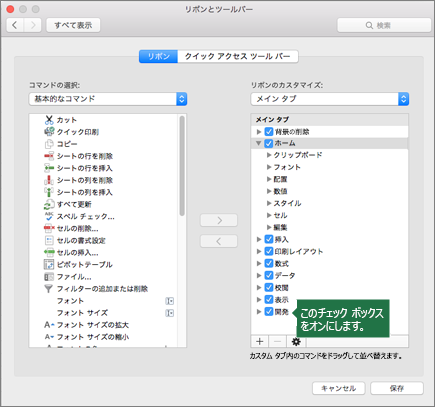The height and width of the screenshot is (407, 435).
Task: Click the scissors icon for カット
Action: point(49,120)
